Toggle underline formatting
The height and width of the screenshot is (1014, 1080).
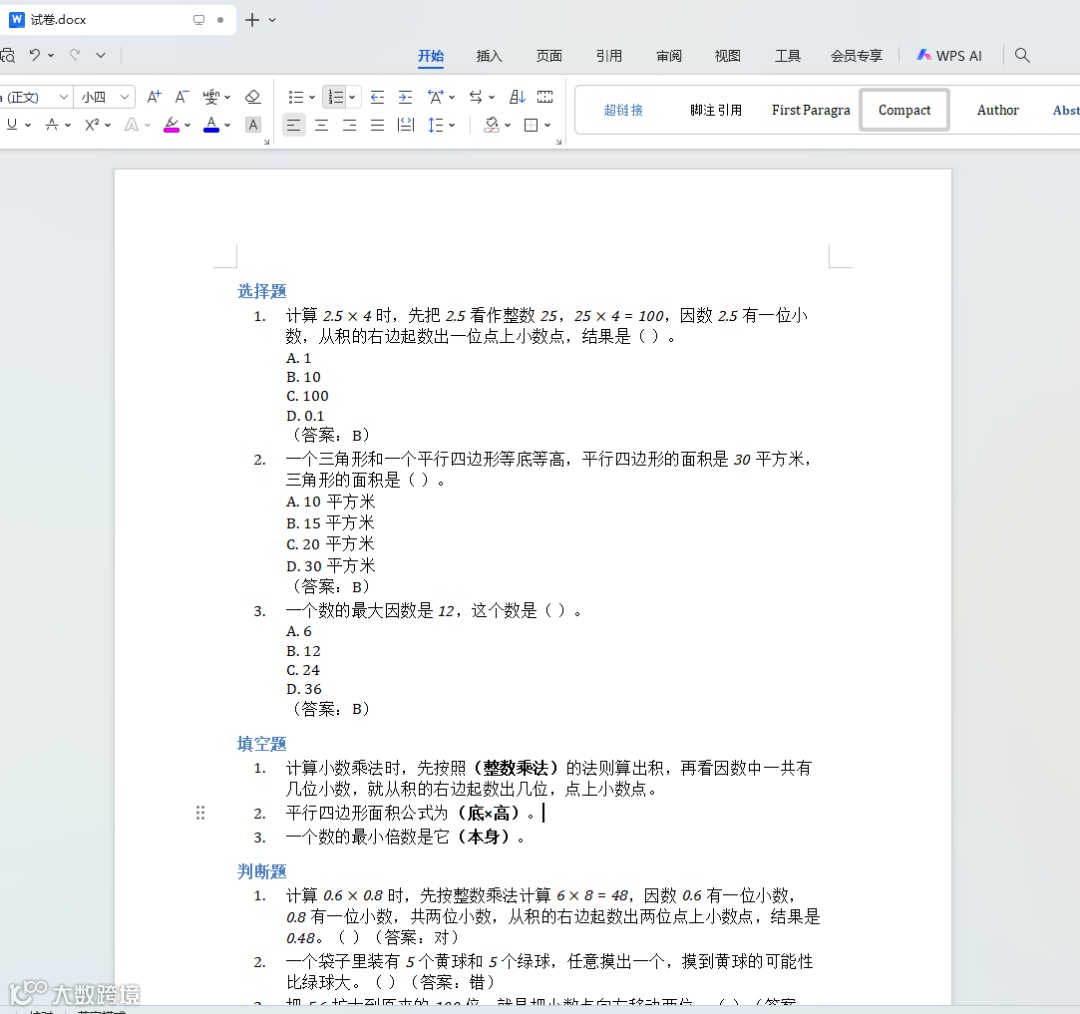pos(12,125)
